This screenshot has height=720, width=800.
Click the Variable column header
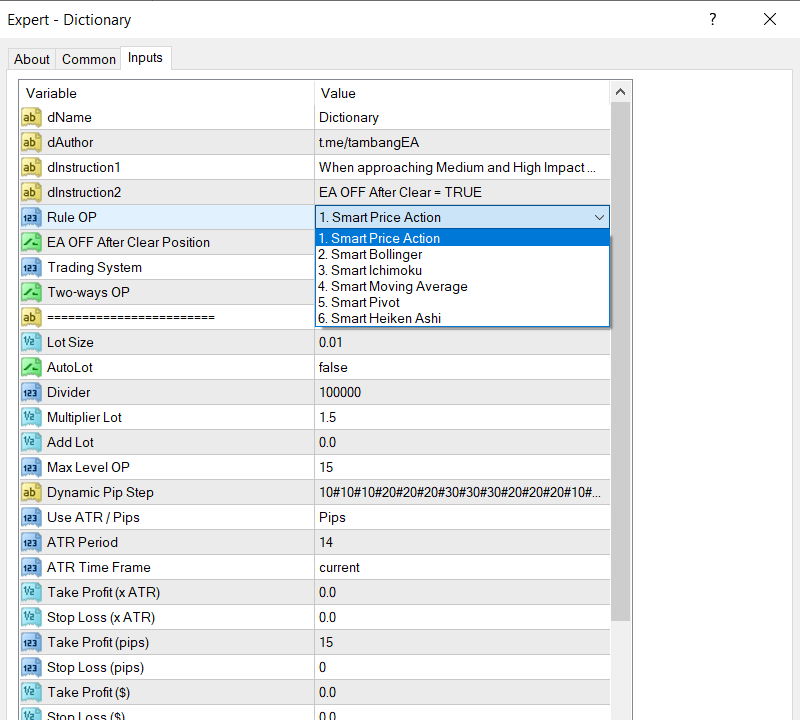pyautogui.click(x=167, y=93)
